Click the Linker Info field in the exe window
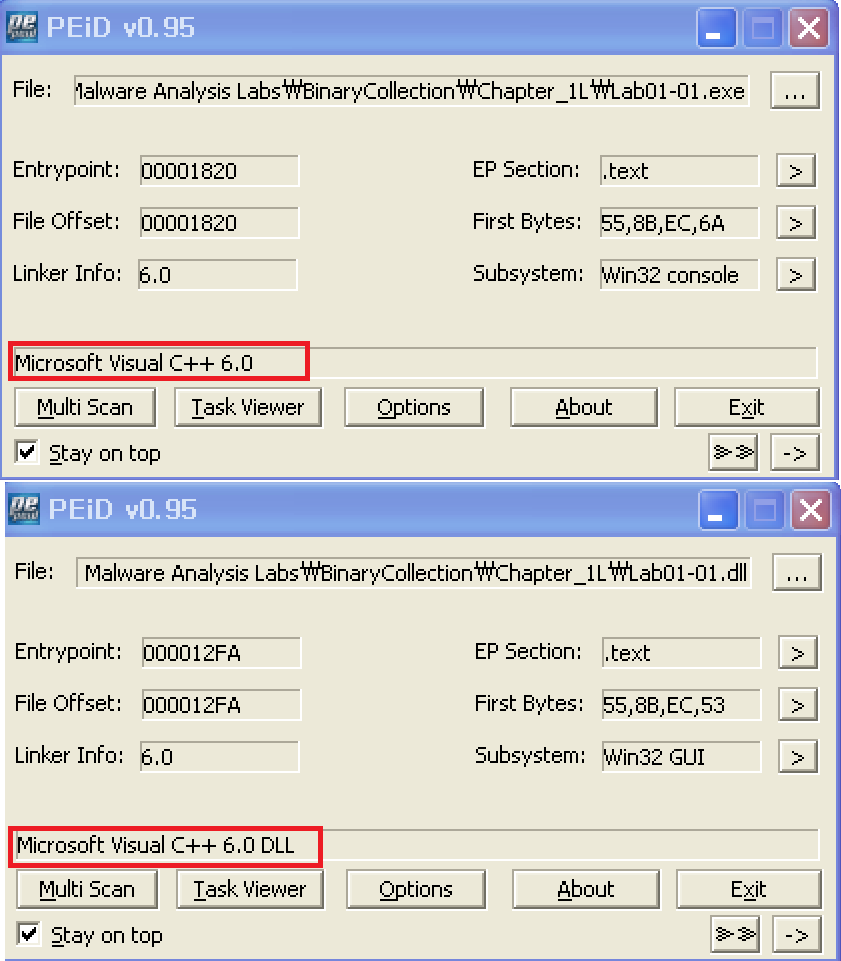This screenshot has width=841, height=961. click(218, 275)
